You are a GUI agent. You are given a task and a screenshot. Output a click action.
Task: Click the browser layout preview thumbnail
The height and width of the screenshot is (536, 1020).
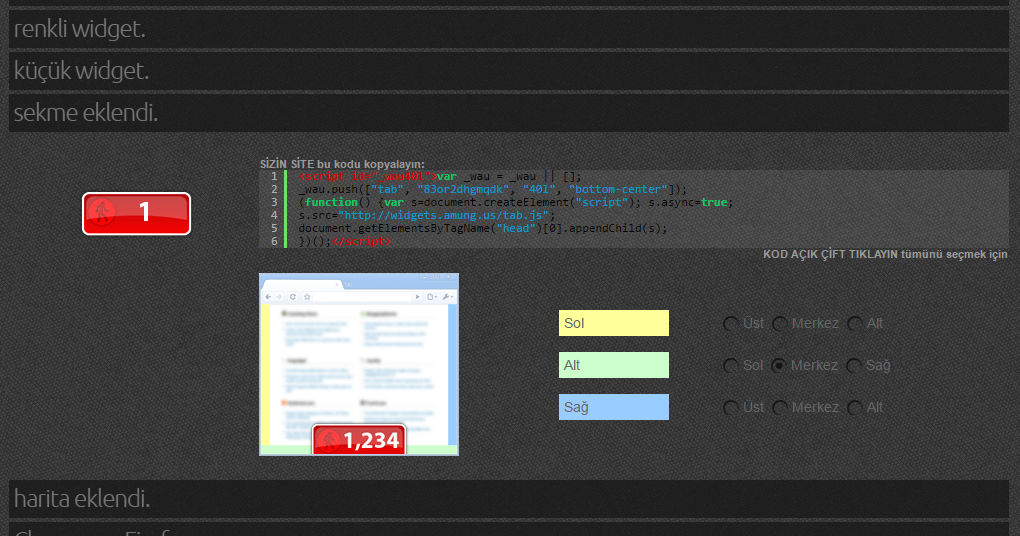click(x=359, y=364)
